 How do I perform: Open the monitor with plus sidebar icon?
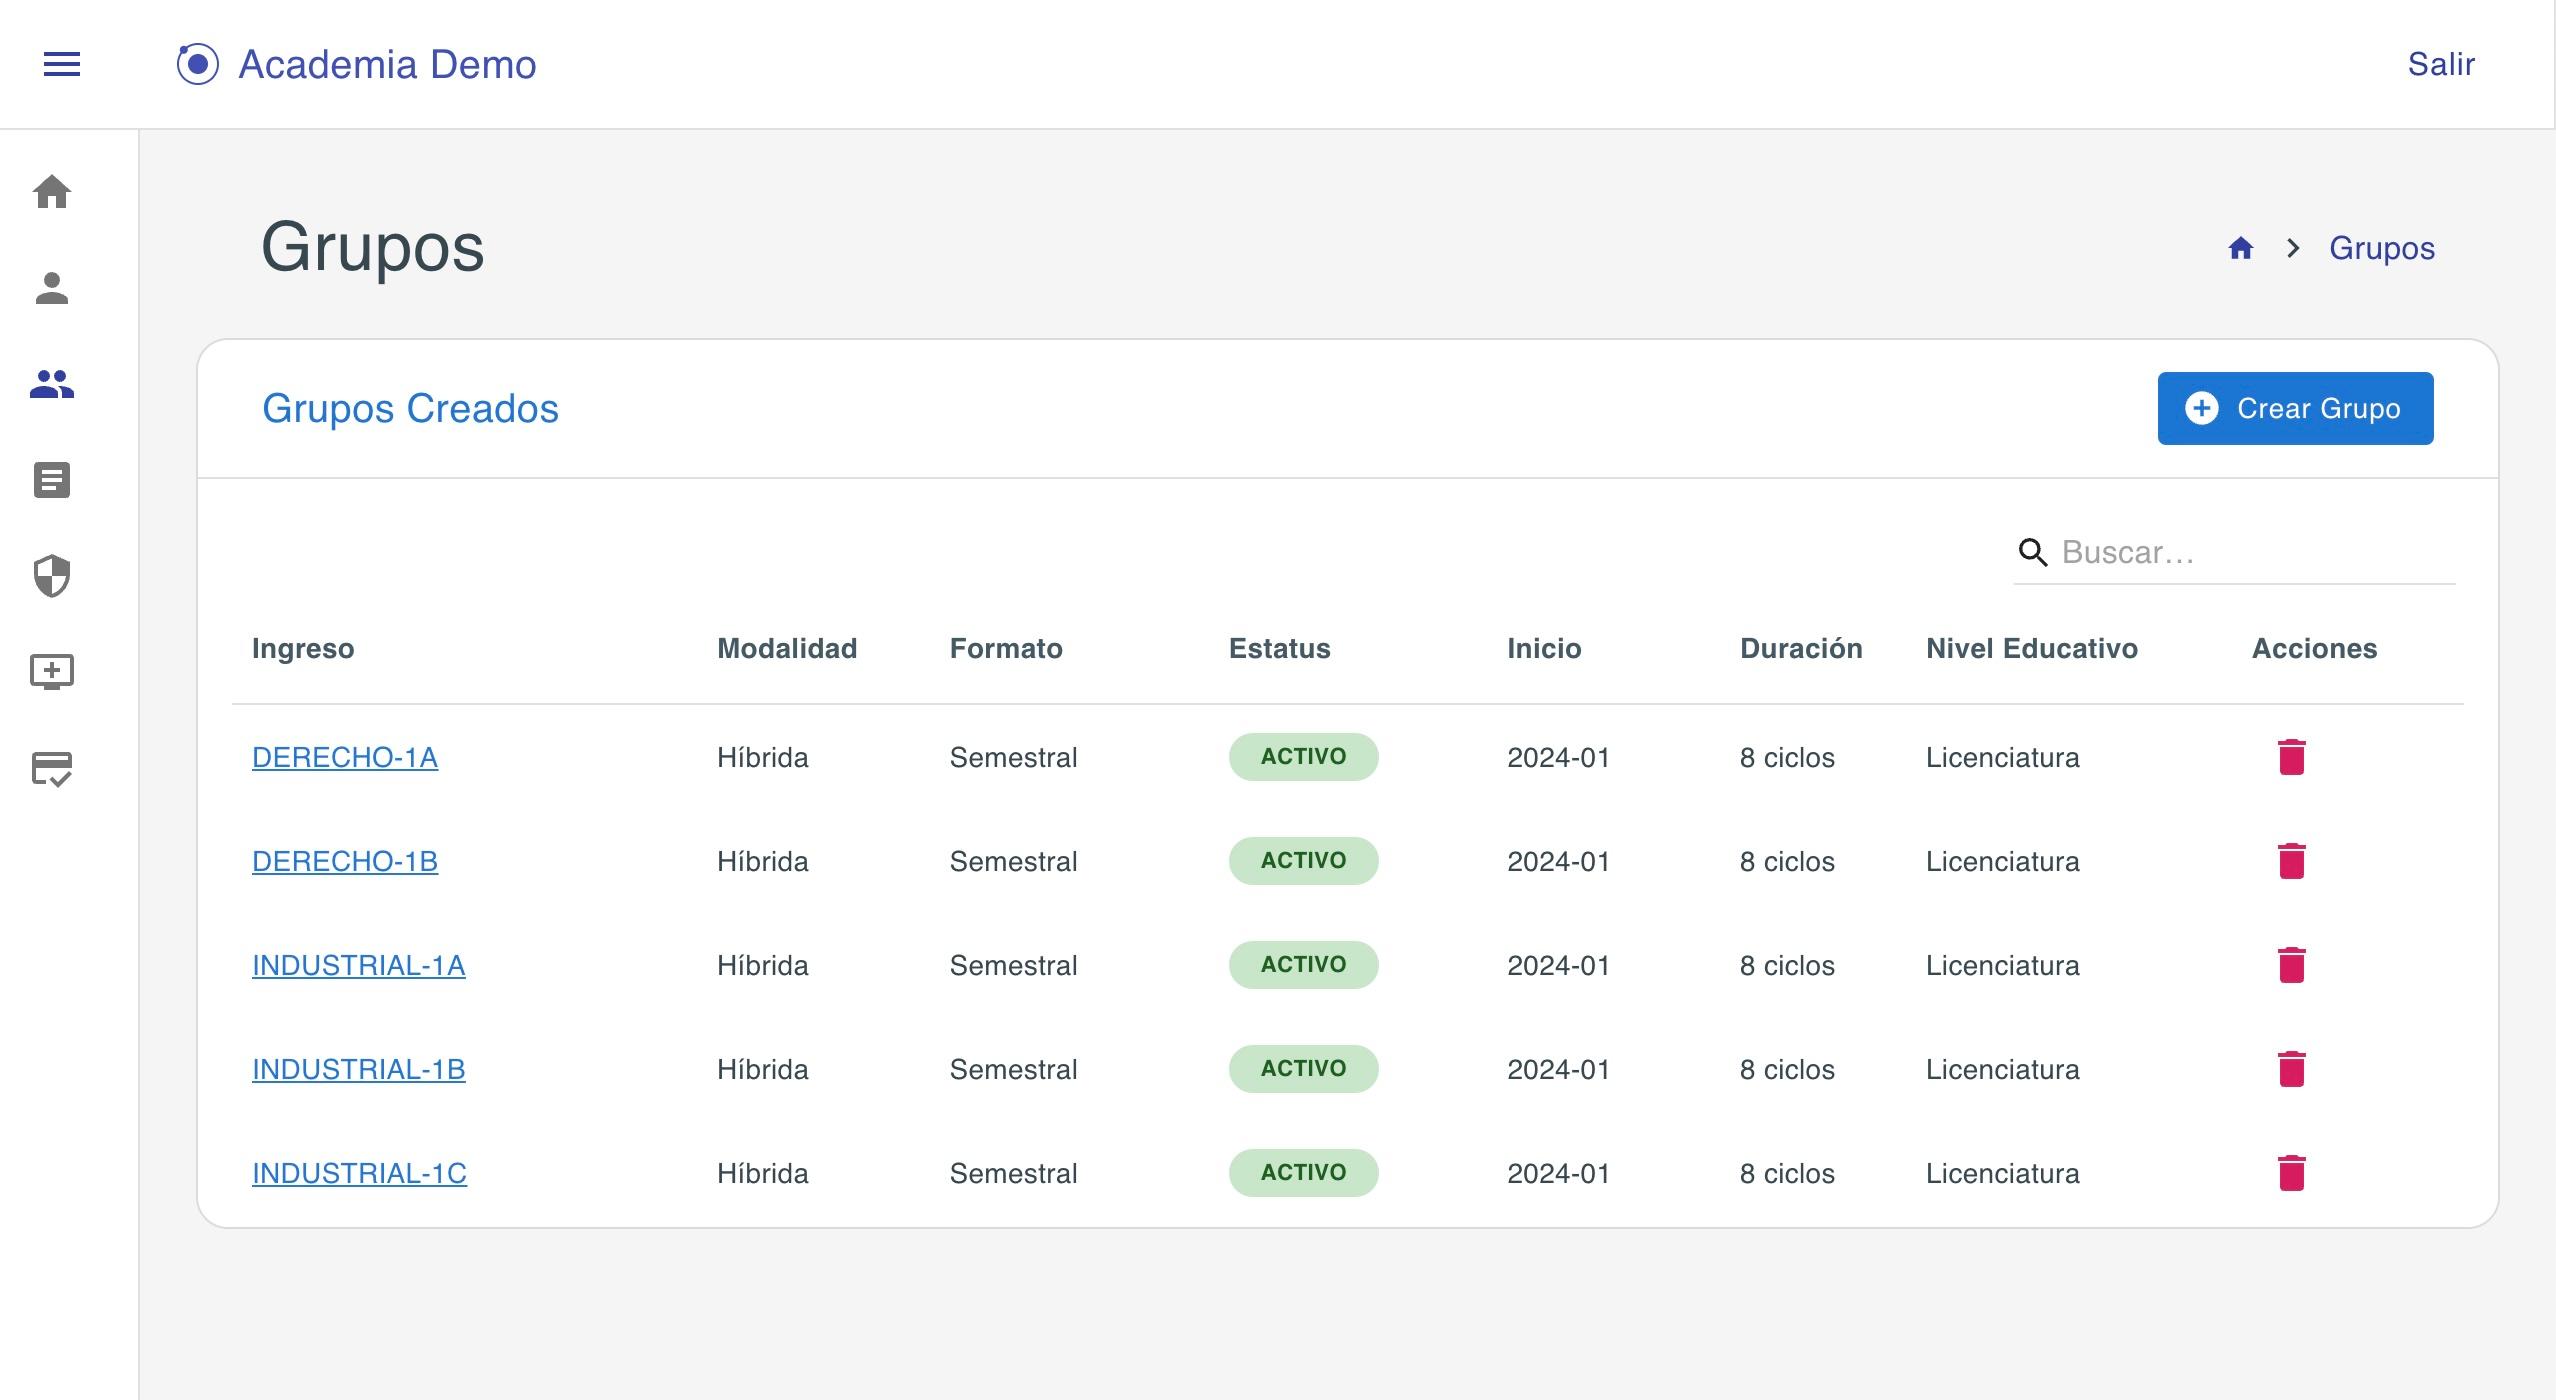52,672
